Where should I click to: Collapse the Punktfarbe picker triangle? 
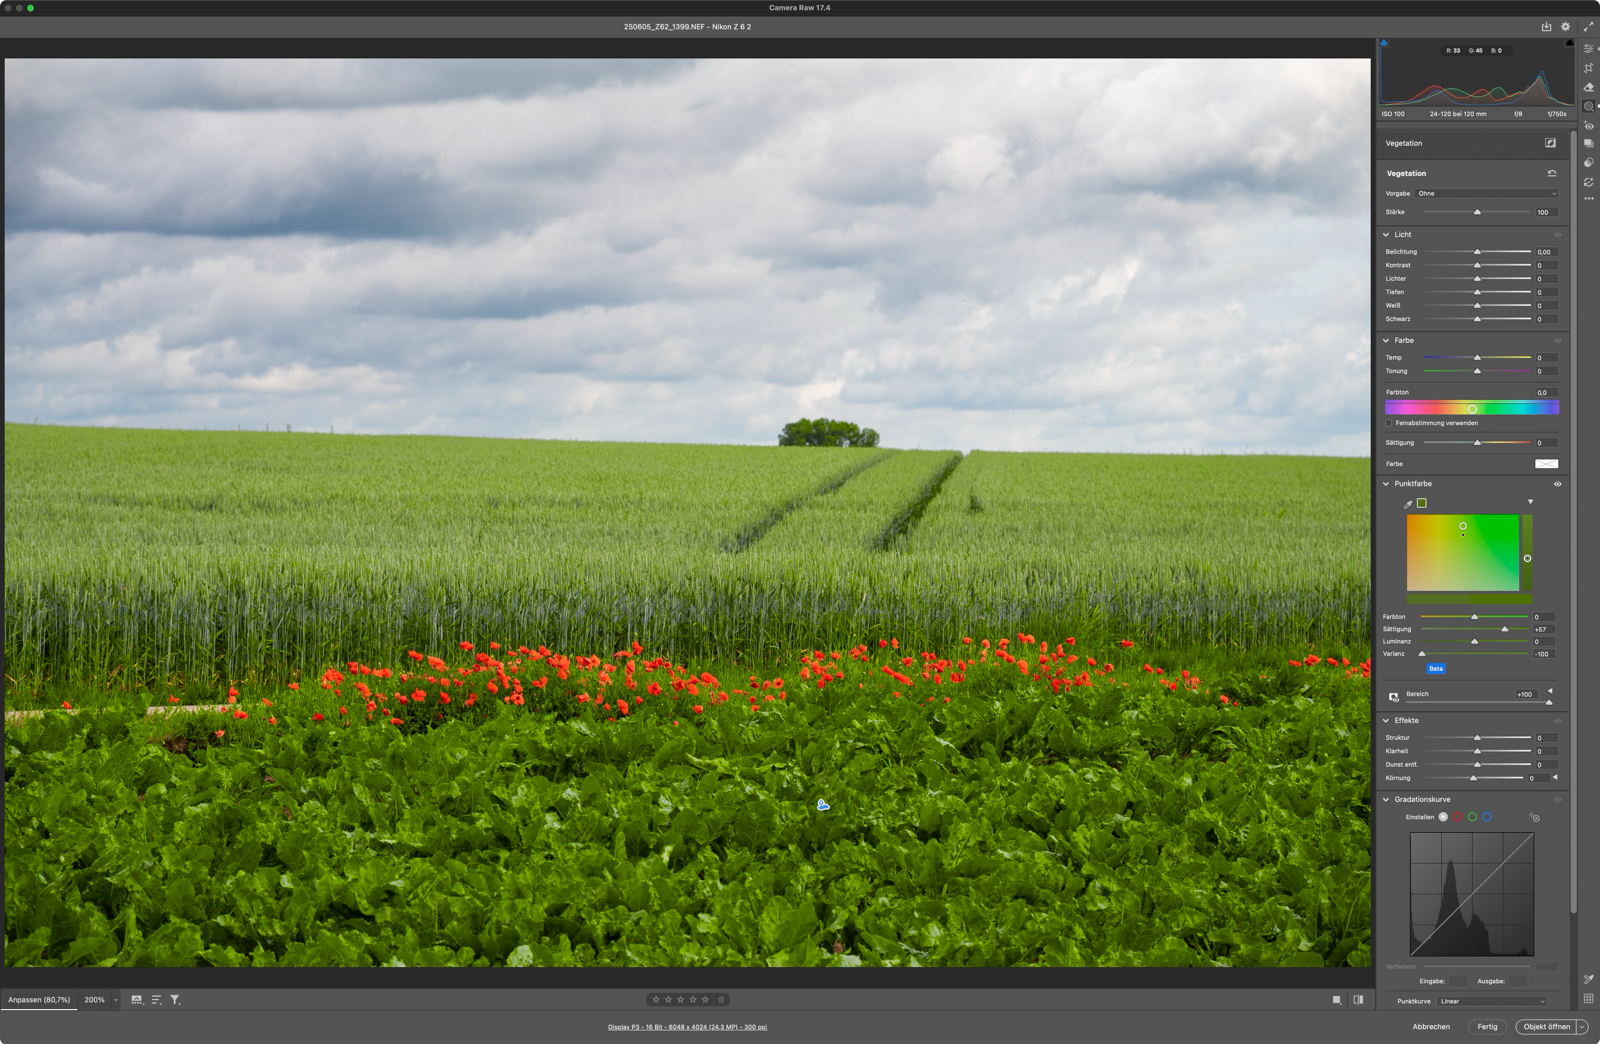pos(1530,502)
